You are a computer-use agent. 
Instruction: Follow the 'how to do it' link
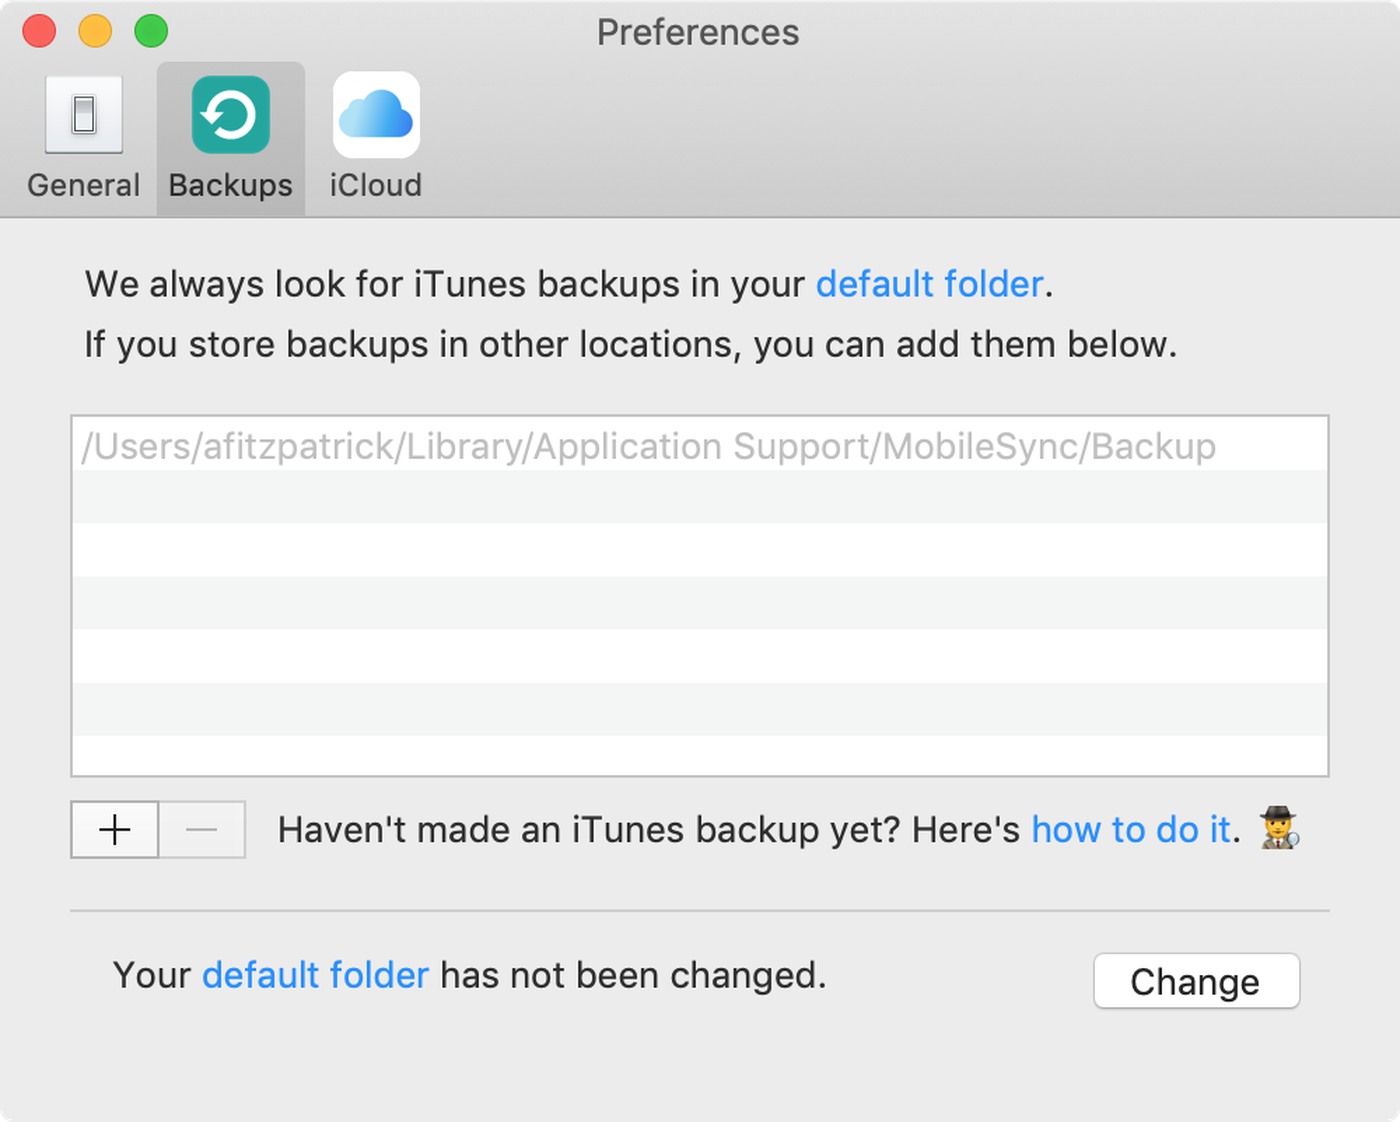click(1130, 830)
